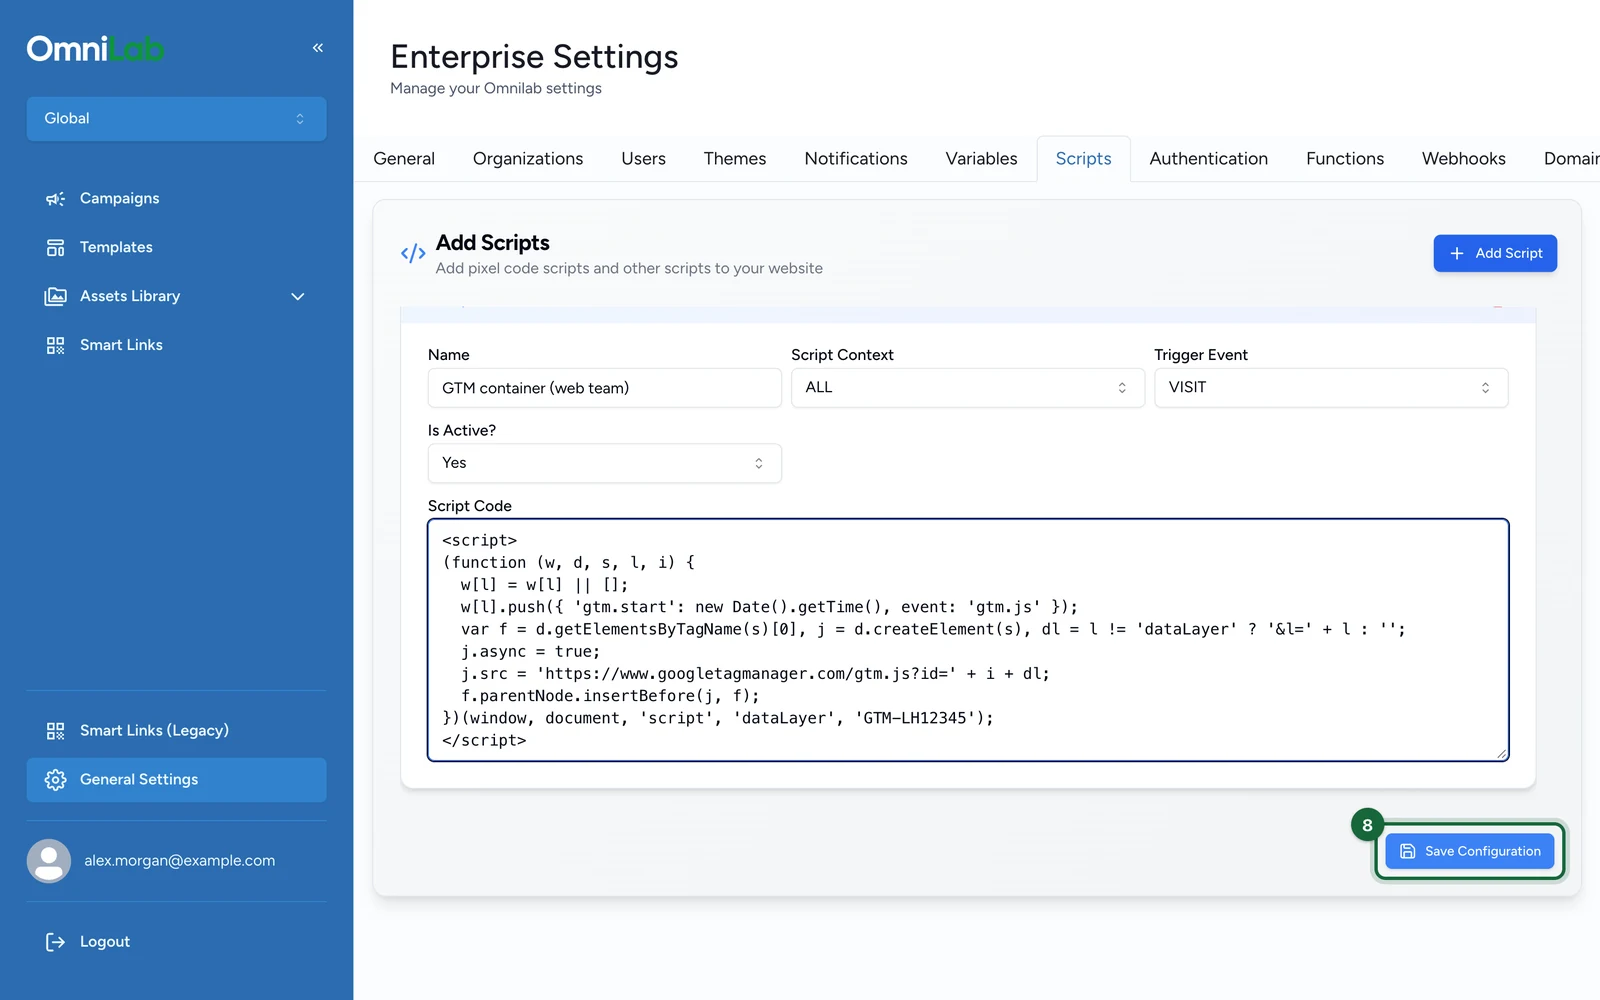Switch to the Organizations tab

(x=528, y=159)
